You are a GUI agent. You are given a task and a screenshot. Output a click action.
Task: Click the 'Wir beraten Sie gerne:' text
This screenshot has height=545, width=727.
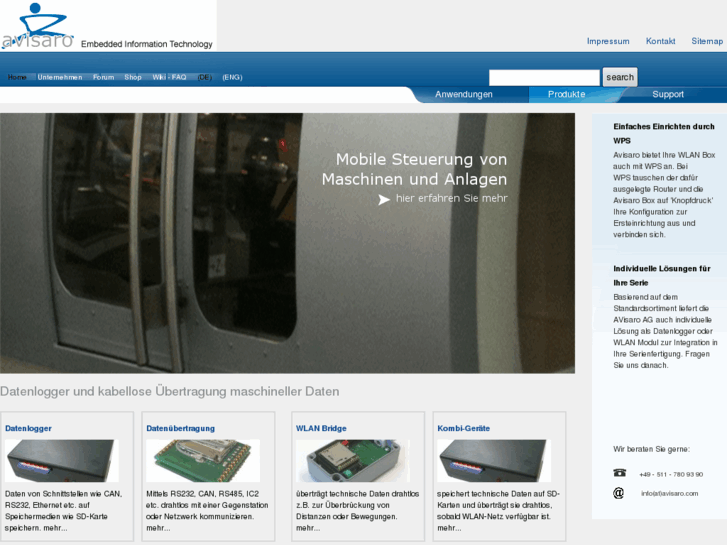pos(651,449)
